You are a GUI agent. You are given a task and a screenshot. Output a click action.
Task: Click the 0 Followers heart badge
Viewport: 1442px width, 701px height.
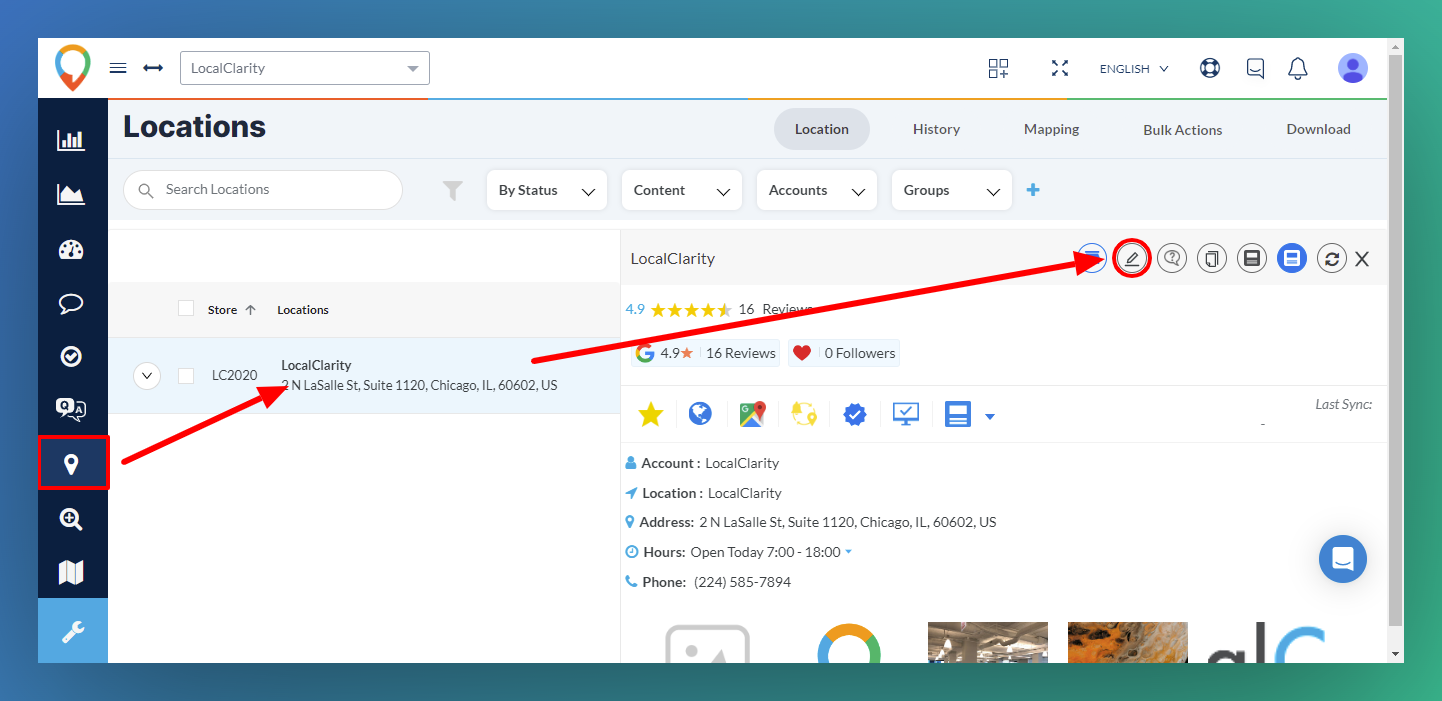843,353
